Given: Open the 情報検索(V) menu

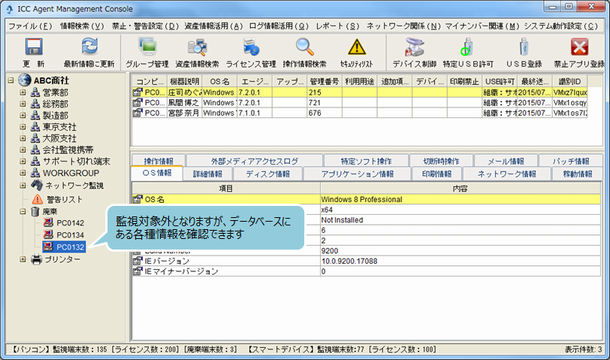Looking at the screenshot, I should (x=82, y=26).
